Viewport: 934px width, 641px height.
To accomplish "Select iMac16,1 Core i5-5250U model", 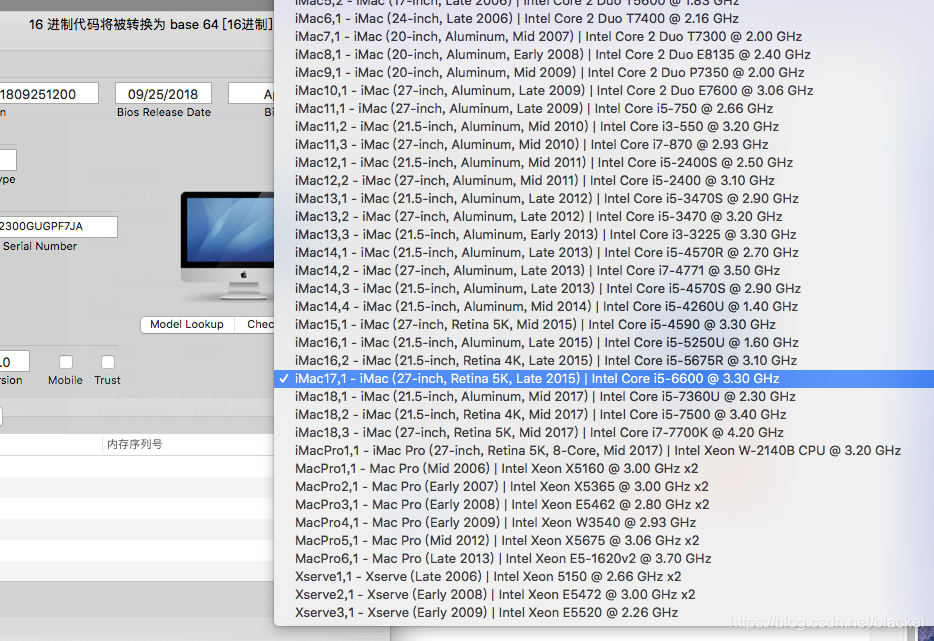I will pyautogui.click(x=604, y=343).
